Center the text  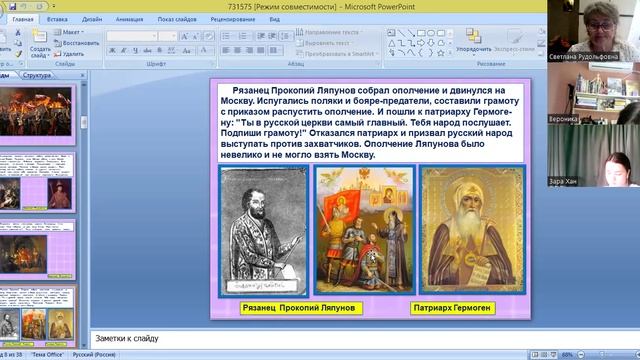(x=238, y=51)
